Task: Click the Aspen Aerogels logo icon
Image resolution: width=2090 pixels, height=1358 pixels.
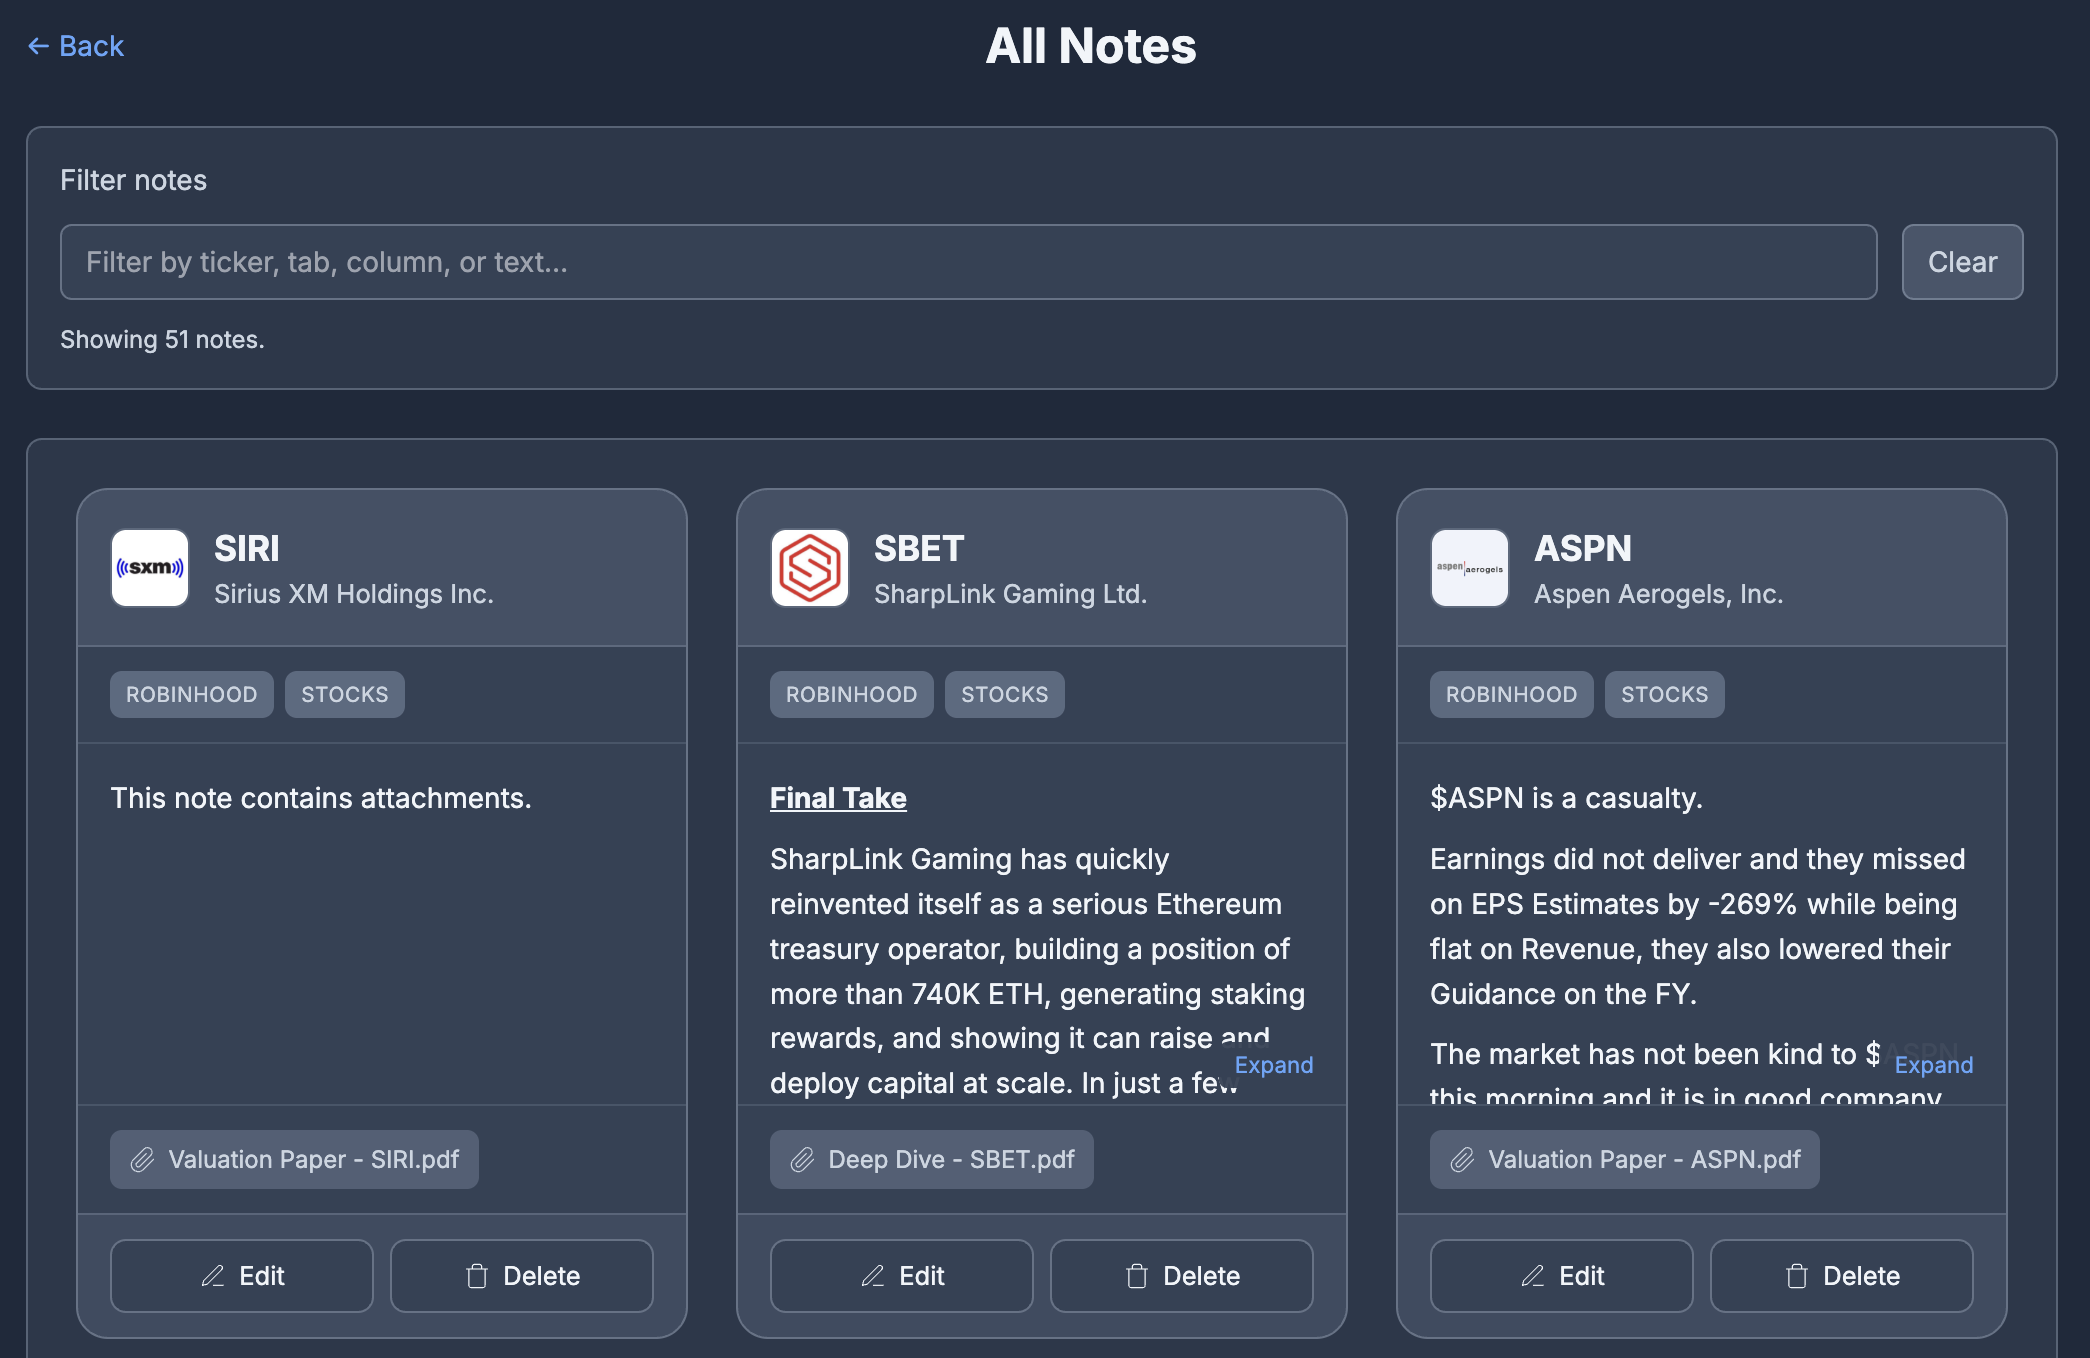Action: pos(1469,568)
